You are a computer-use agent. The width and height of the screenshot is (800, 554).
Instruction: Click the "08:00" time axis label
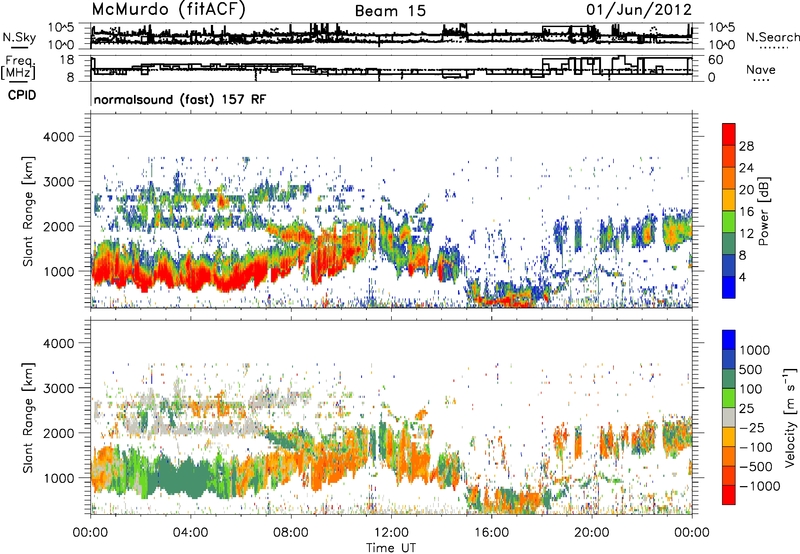point(291,533)
